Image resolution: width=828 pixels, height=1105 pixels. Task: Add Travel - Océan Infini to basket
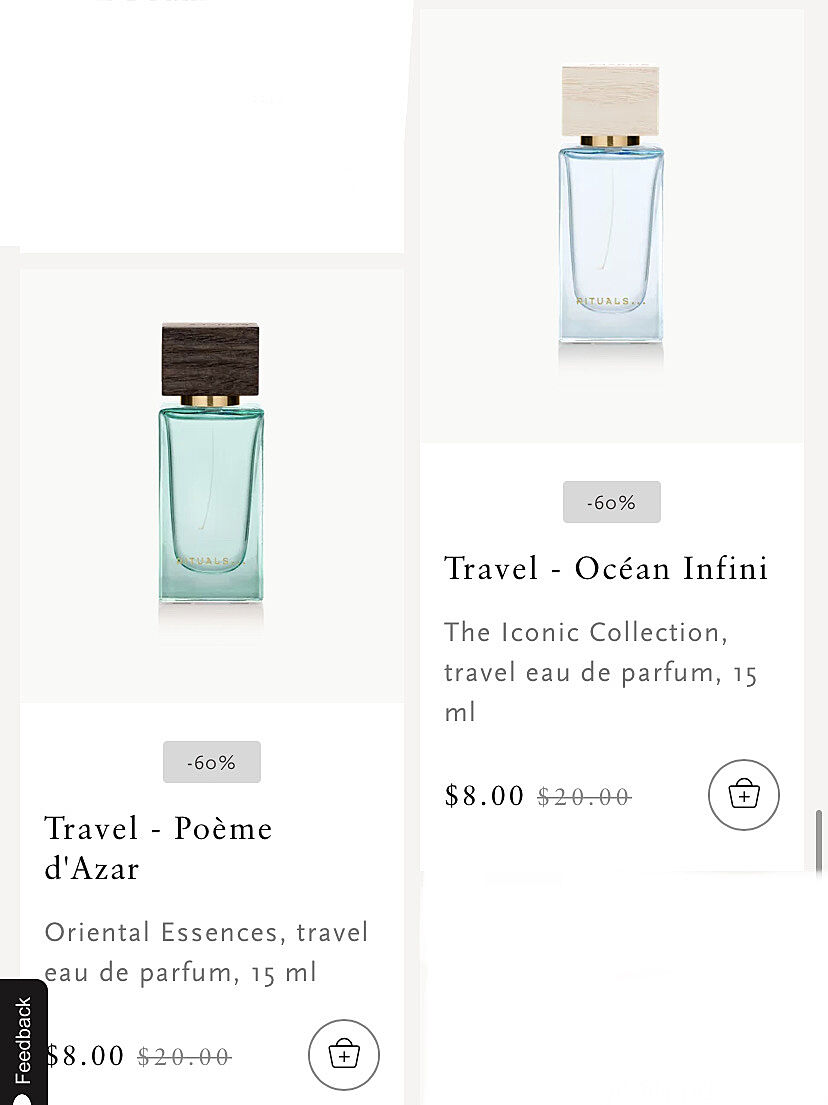point(743,795)
